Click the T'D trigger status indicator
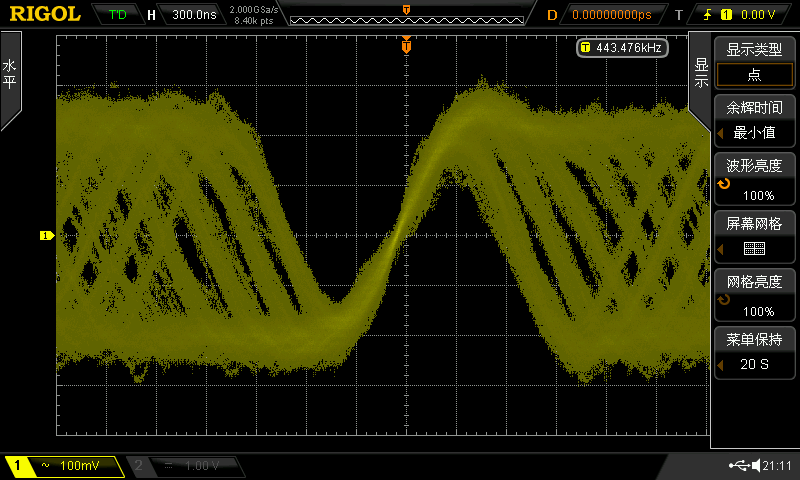Viewport: 800px width, 480px height. point(118,14)
